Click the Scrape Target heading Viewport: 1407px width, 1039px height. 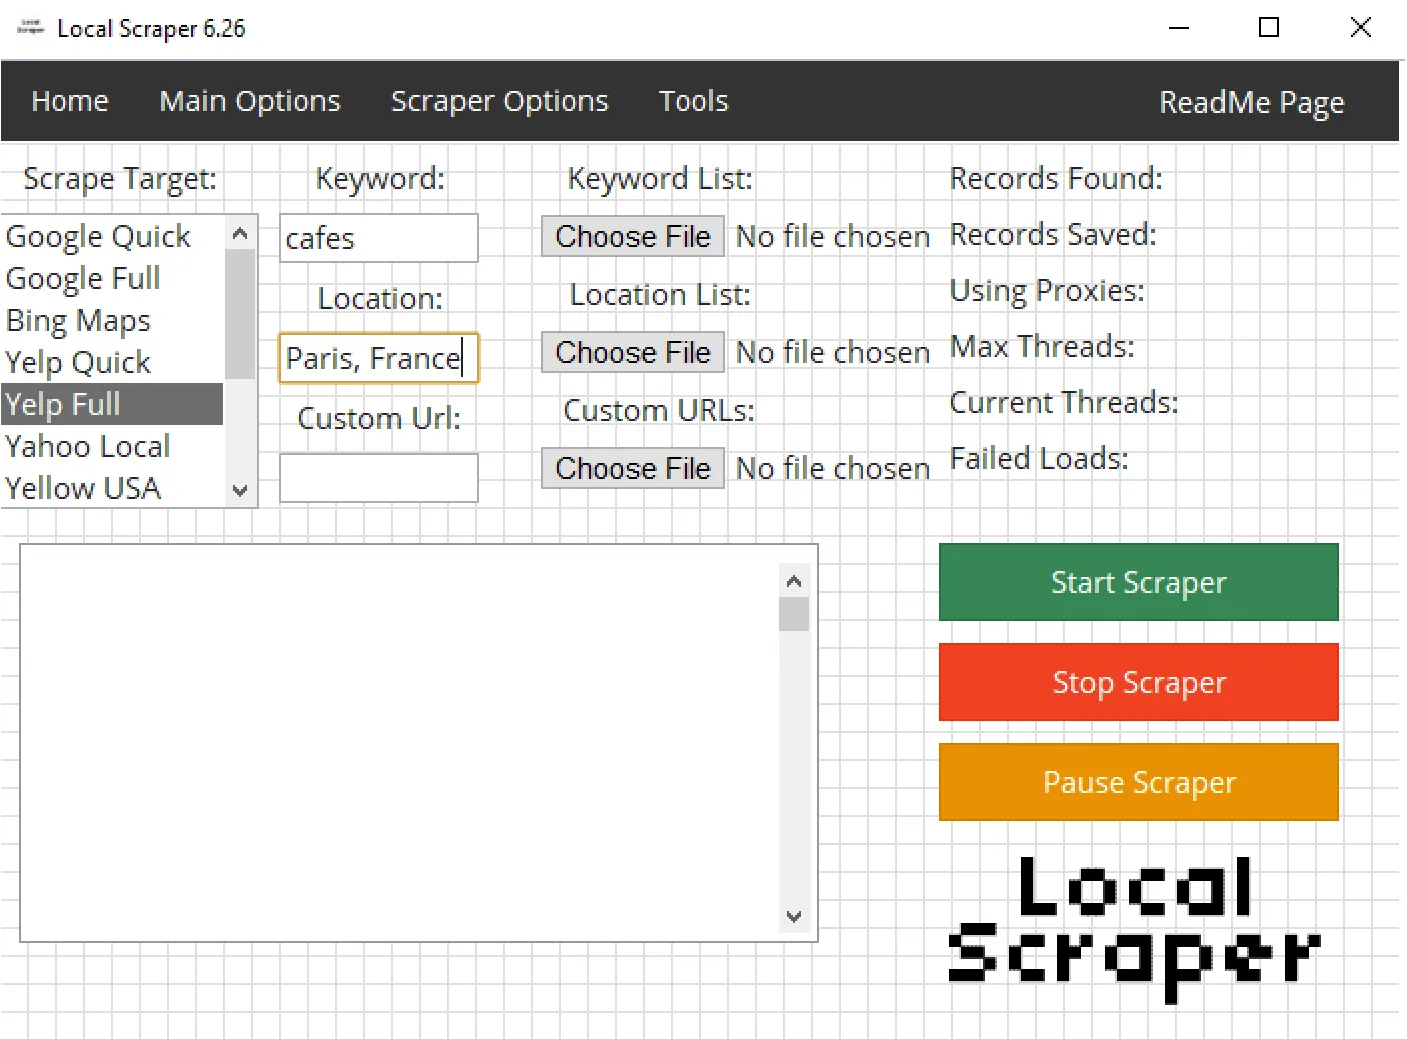120,178
